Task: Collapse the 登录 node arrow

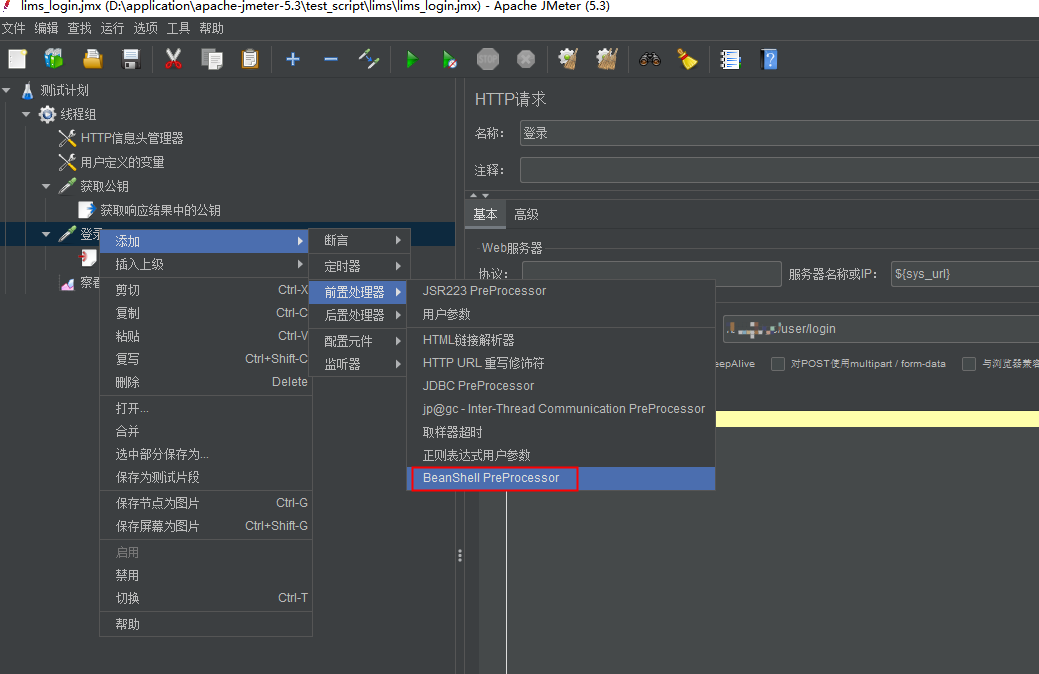Action: (x=46, y=234)
